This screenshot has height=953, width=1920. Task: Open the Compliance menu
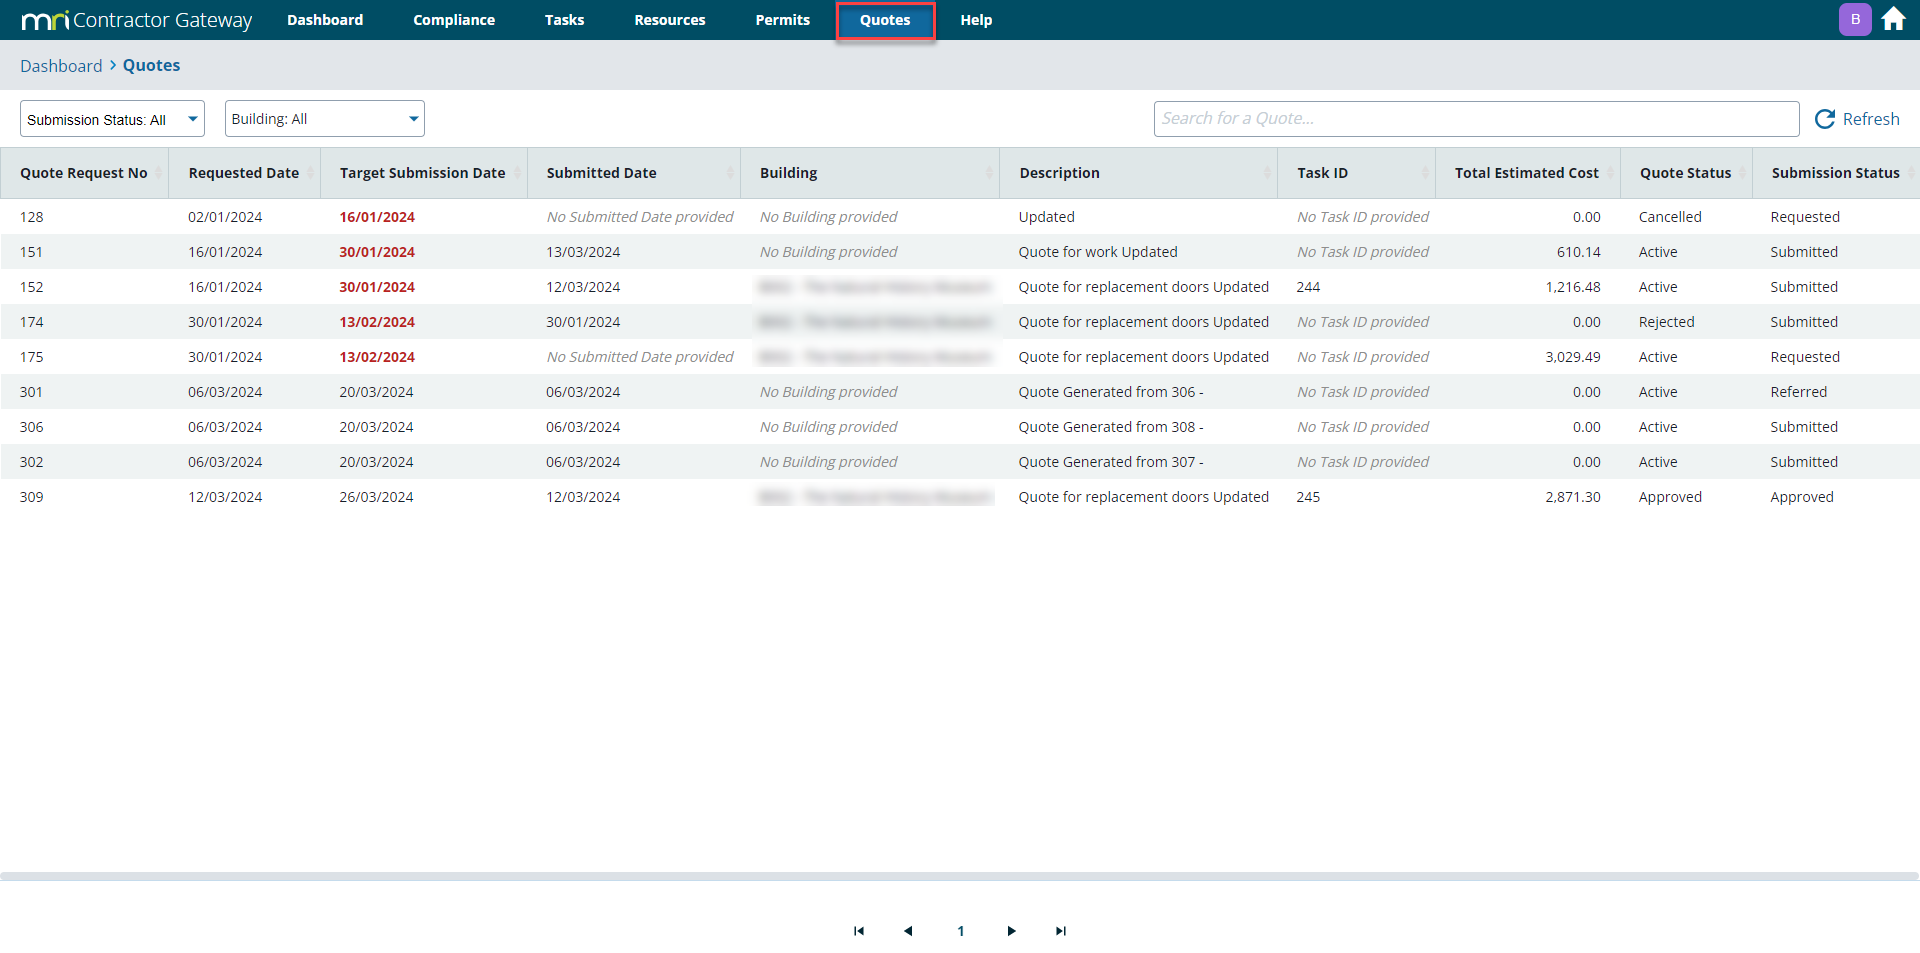click(x=454, y=20)
